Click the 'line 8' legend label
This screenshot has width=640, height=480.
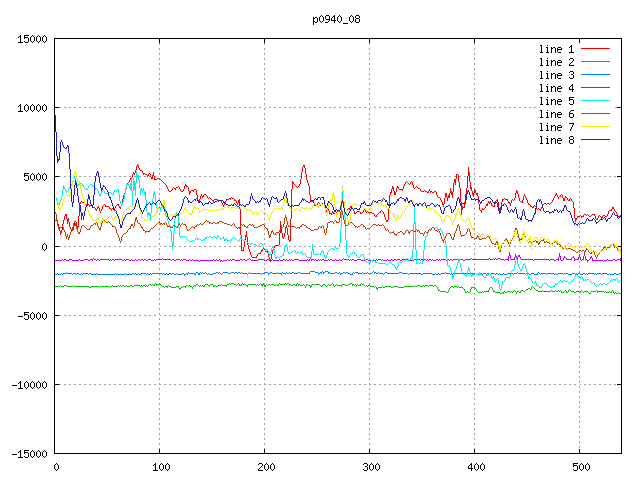(x=557, y=140)
